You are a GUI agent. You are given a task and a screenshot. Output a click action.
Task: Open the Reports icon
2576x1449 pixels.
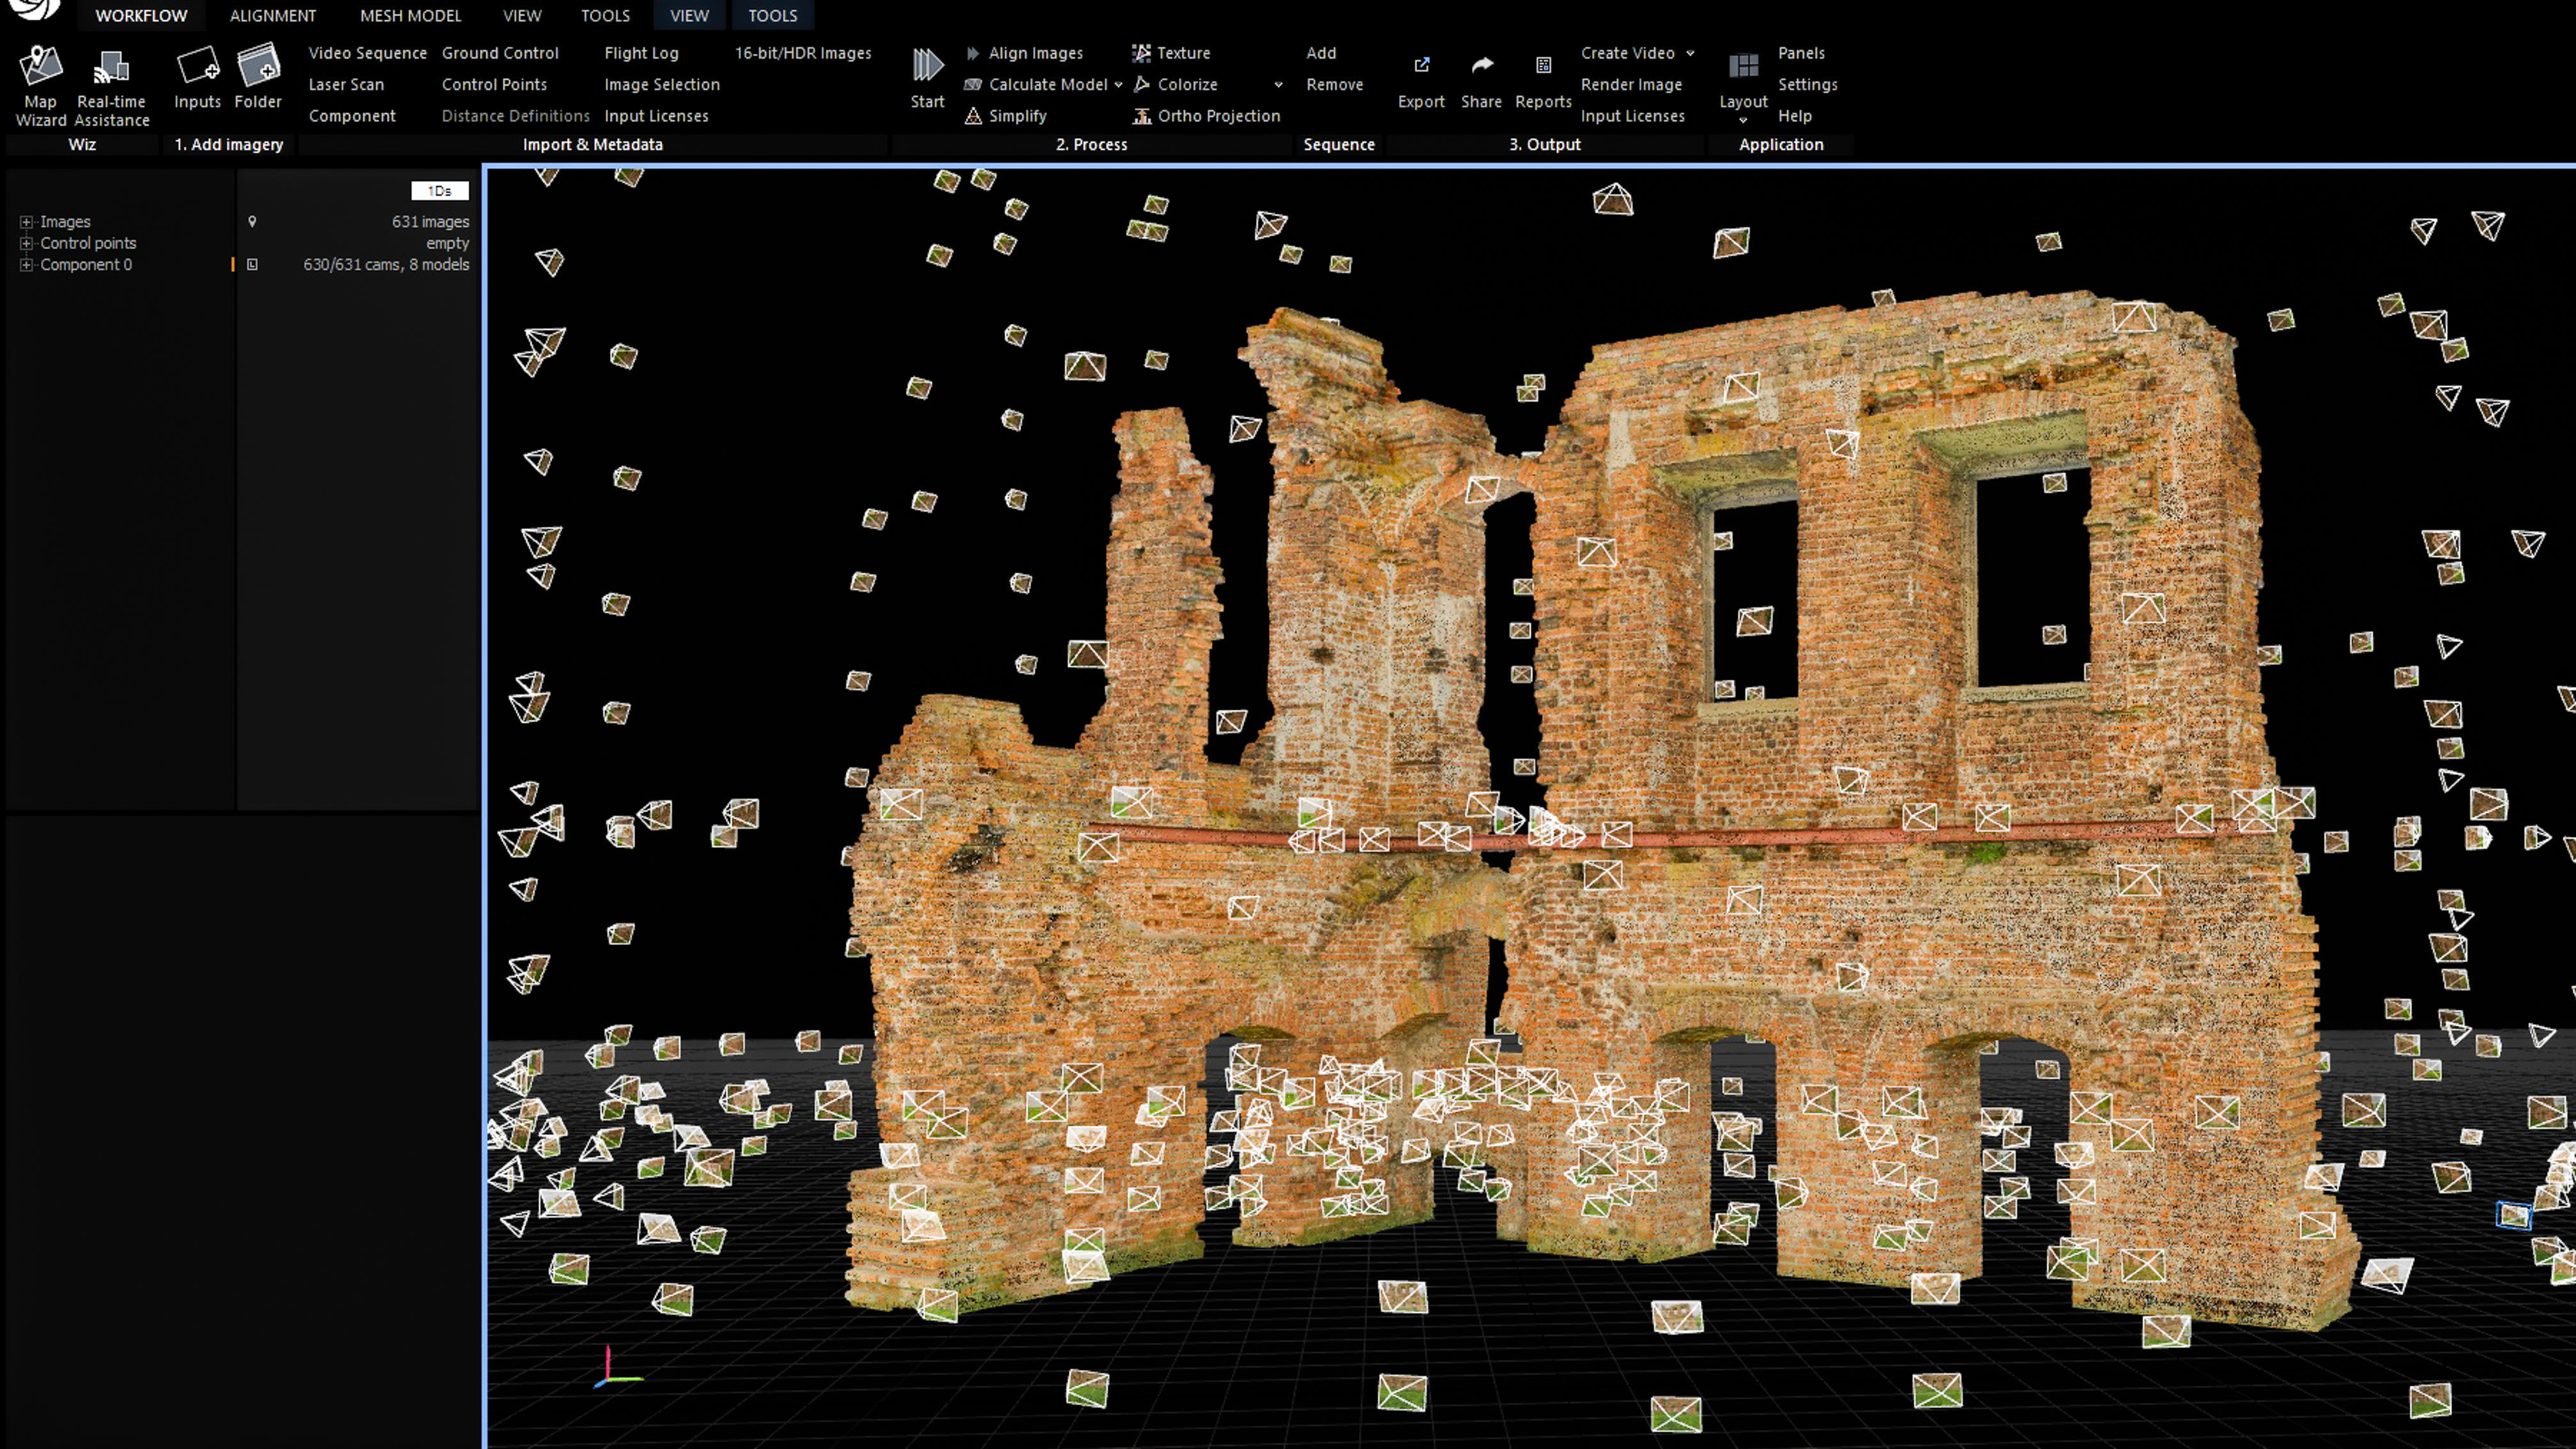(1543, 65)
